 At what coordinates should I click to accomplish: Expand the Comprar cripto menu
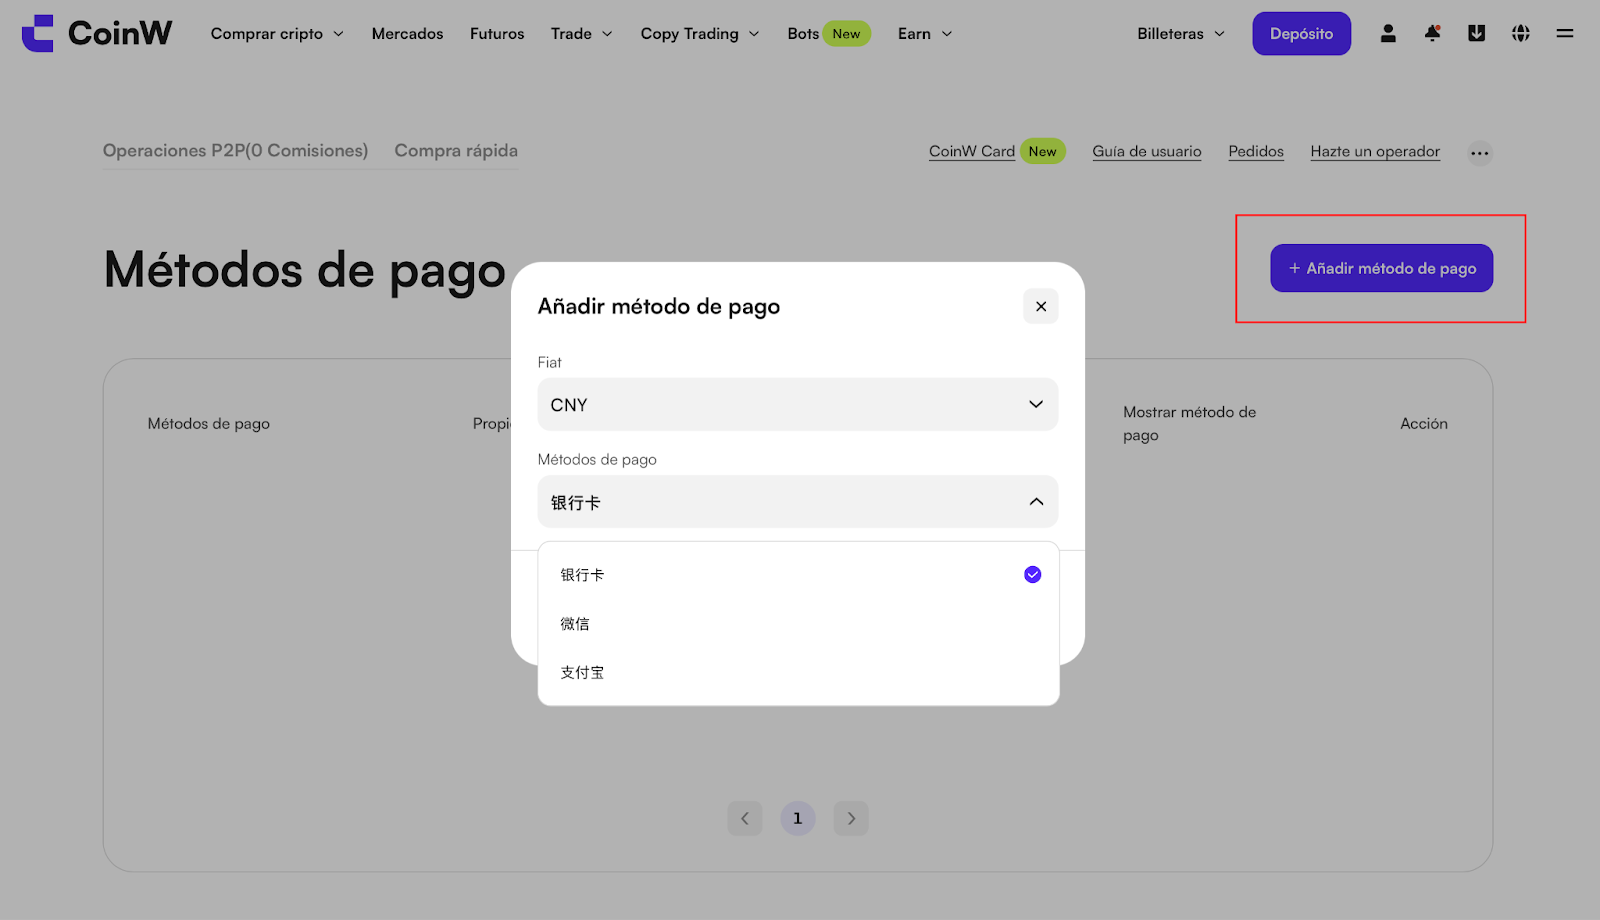tap(277, 33)
